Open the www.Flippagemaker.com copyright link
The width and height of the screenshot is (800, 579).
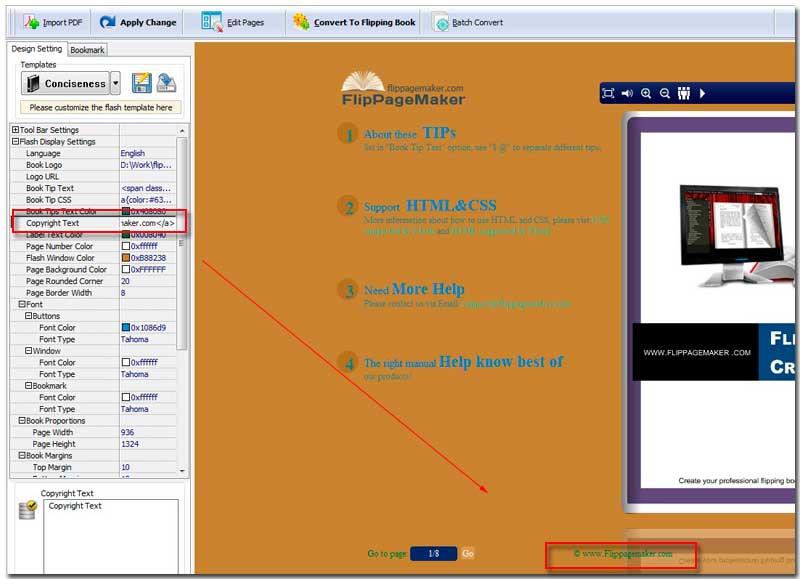click(623, 553)
